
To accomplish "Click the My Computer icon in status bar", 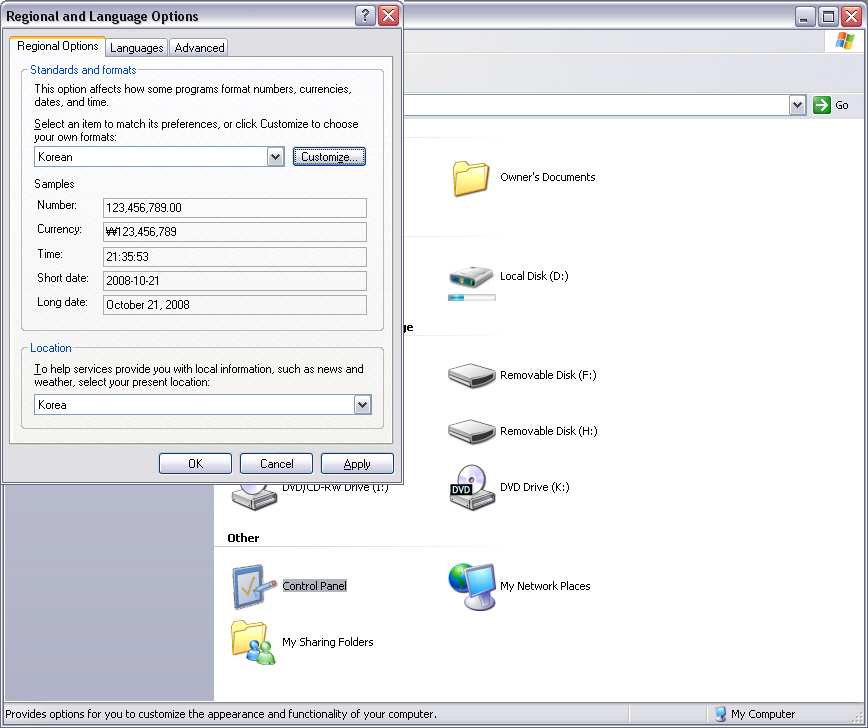I will 720,714.
